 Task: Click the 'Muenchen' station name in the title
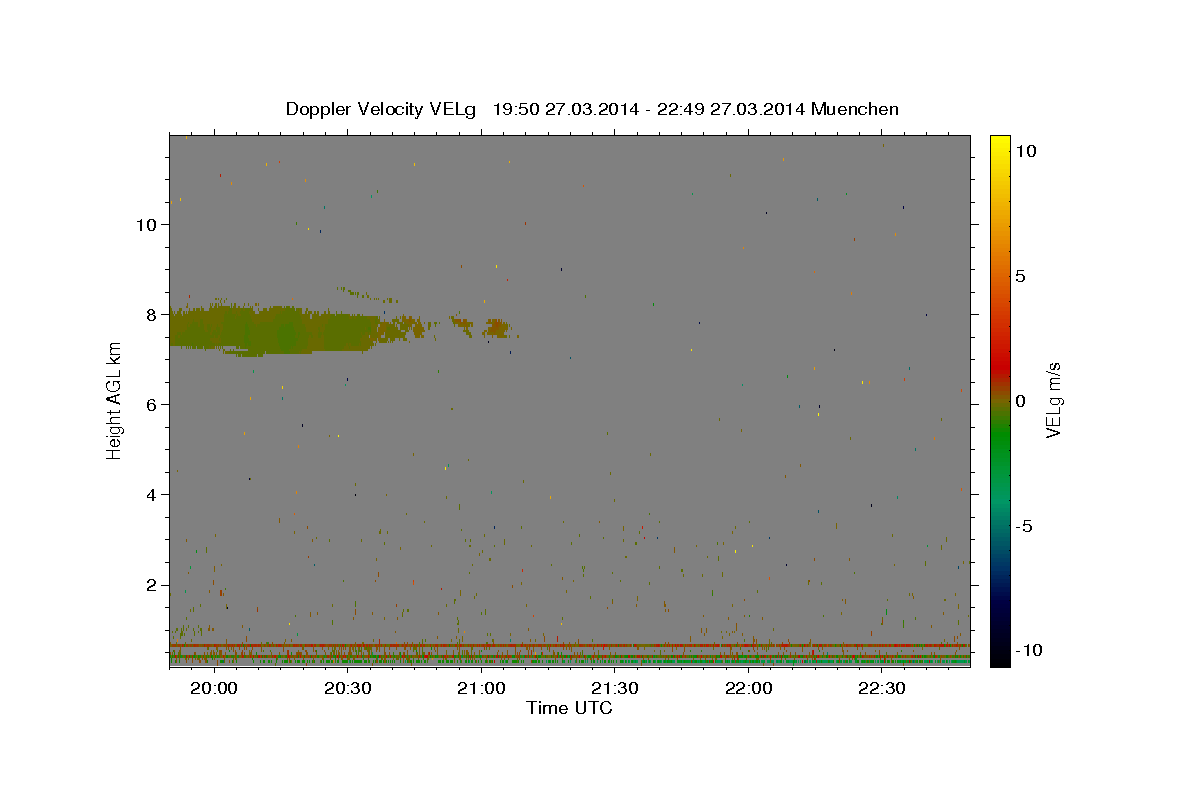click(855, 109)
